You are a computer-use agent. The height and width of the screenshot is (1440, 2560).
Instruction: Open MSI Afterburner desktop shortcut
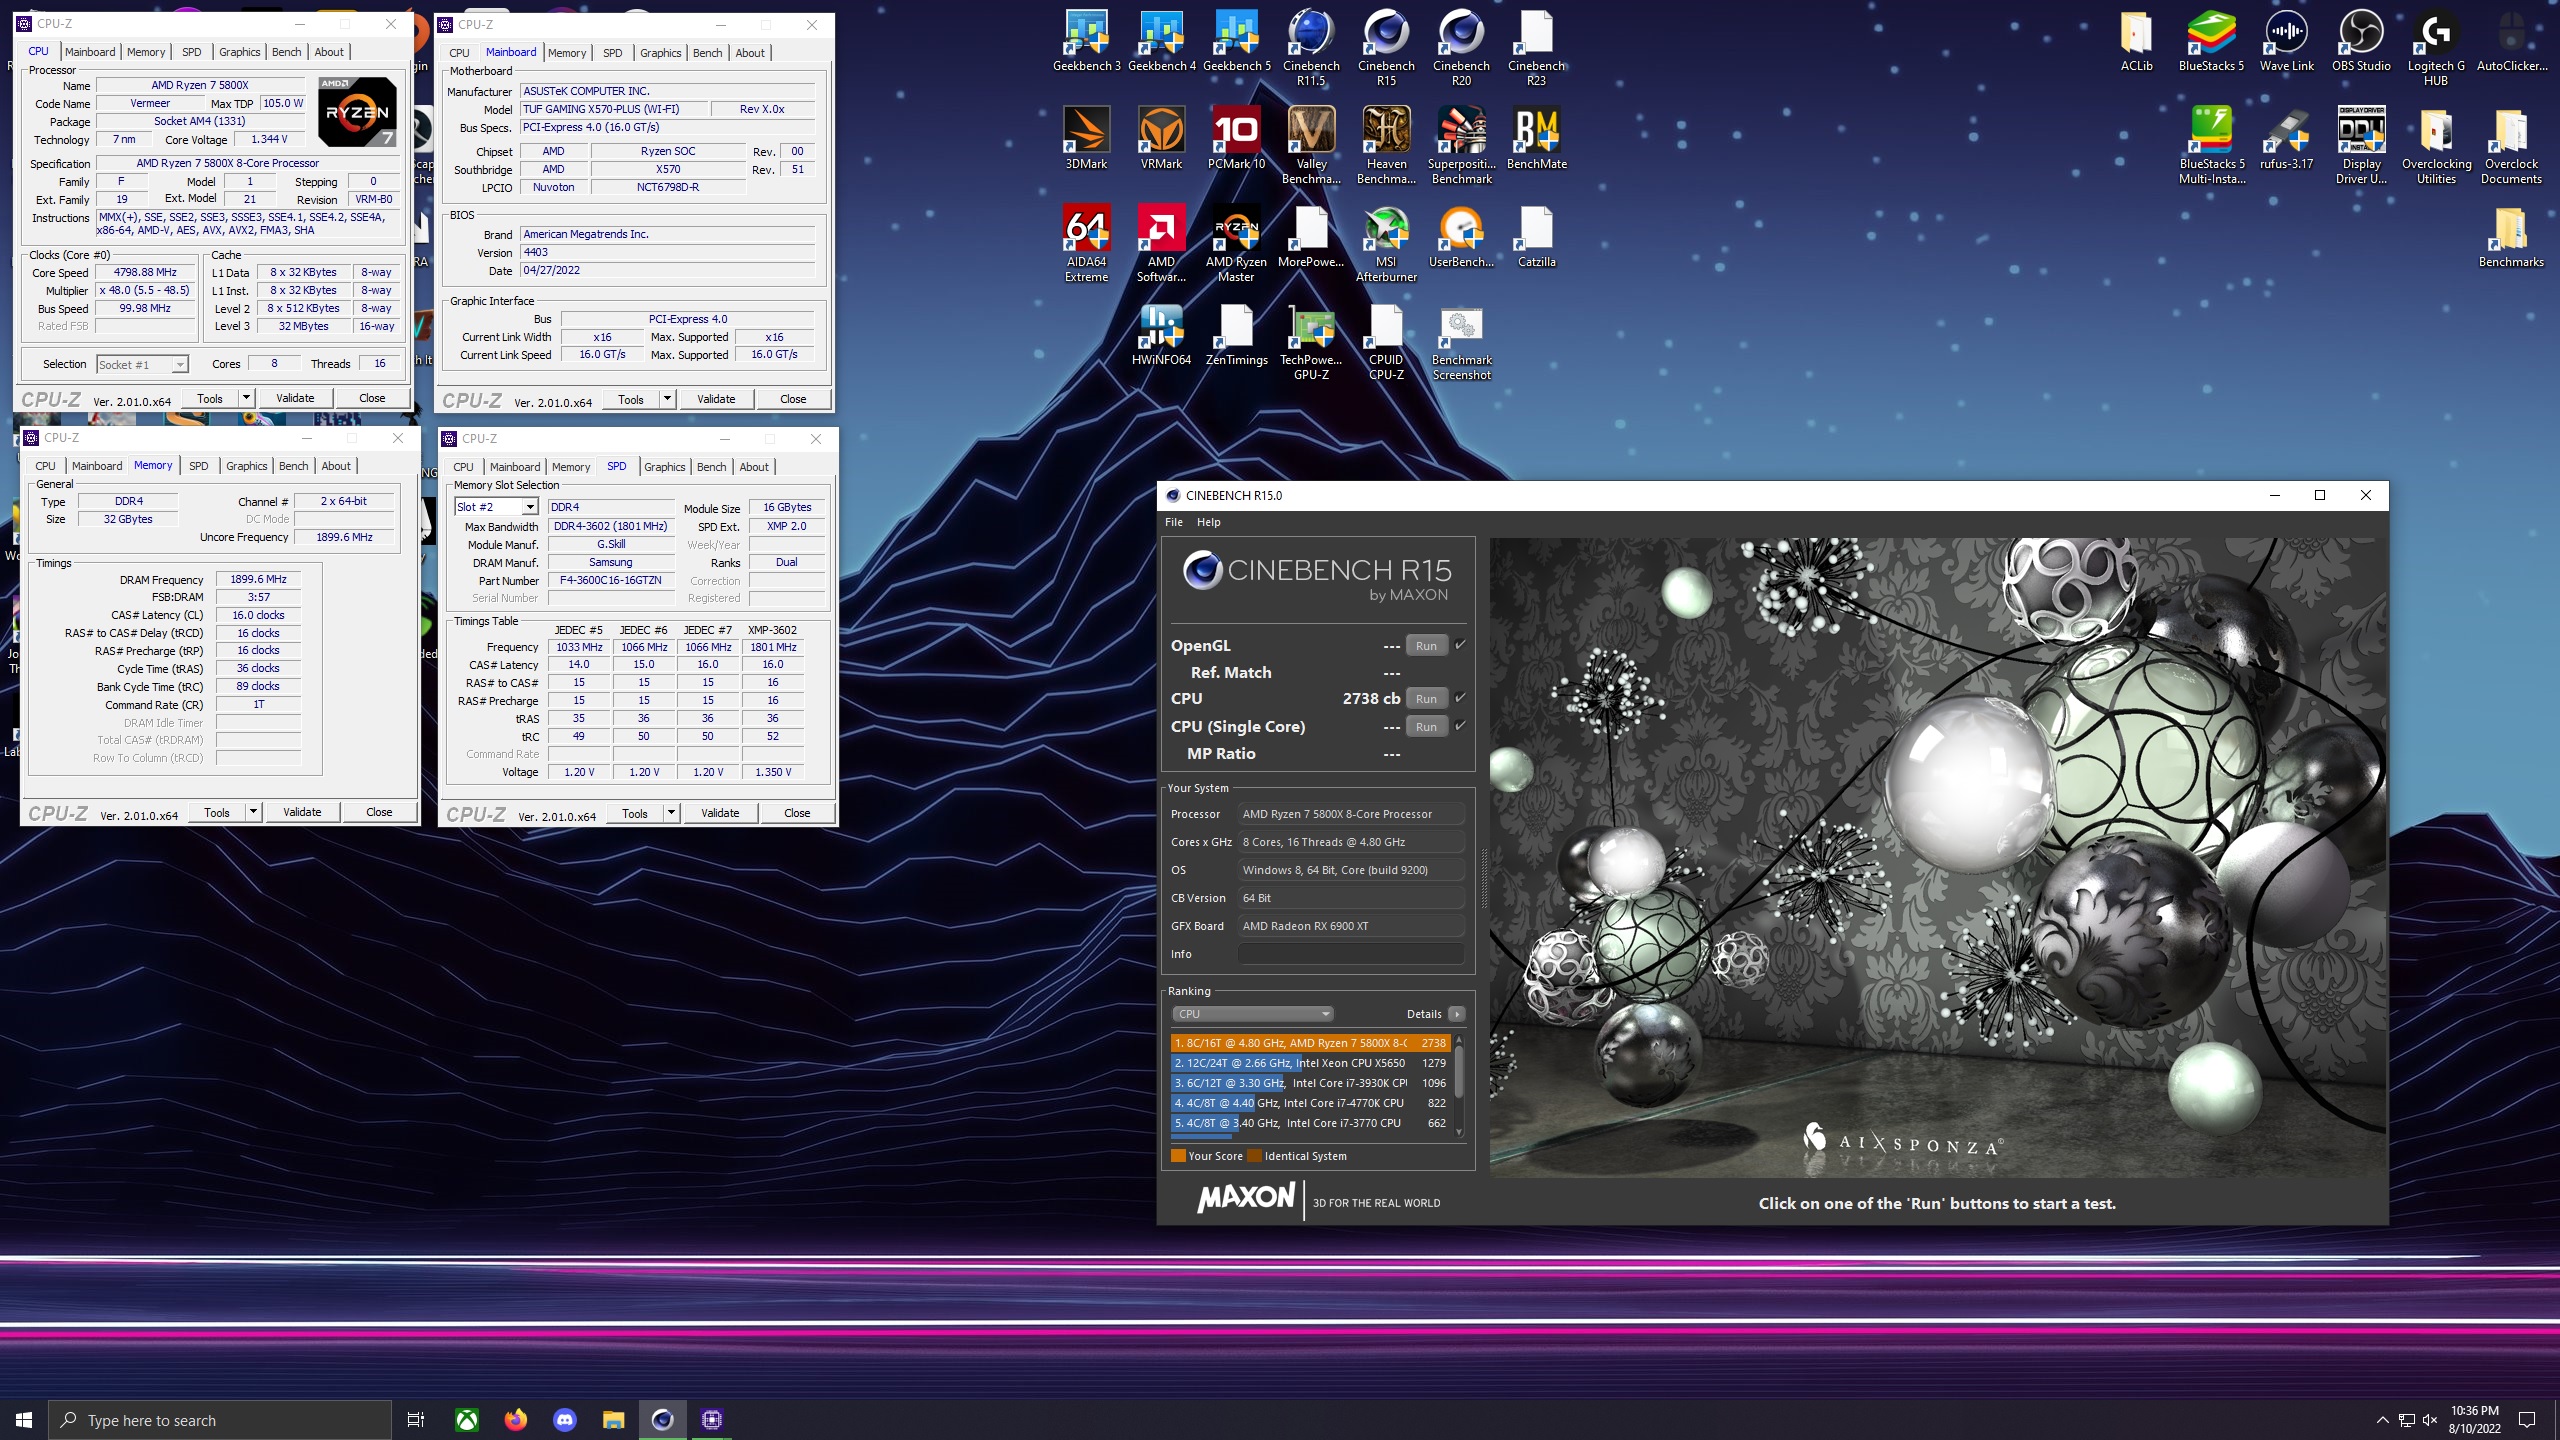pos(1386,243)
